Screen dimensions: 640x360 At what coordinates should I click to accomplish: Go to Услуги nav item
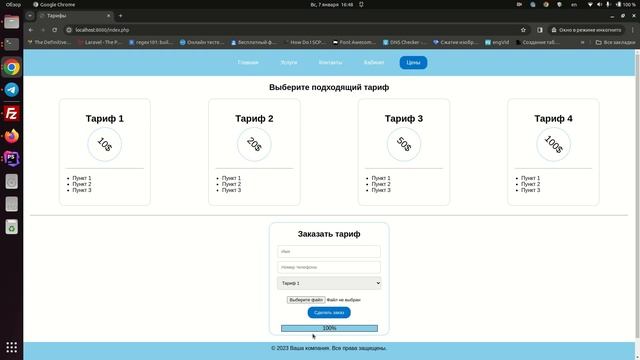pos(289,62)
